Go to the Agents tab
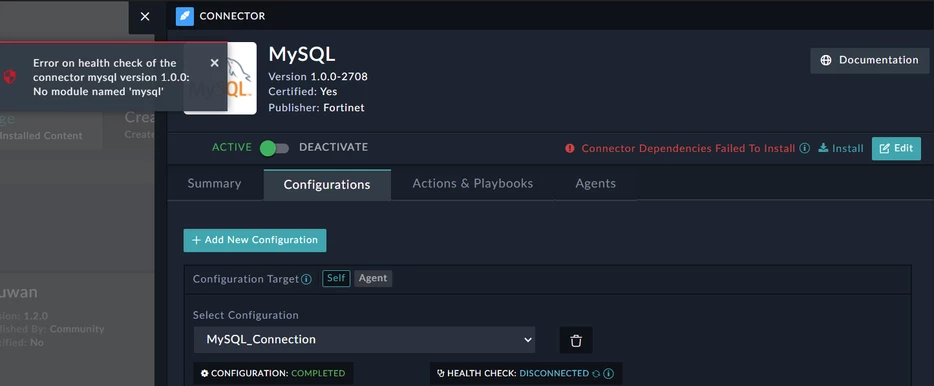The width and height of the screenshot is (934, 386). tap(596, 183)
